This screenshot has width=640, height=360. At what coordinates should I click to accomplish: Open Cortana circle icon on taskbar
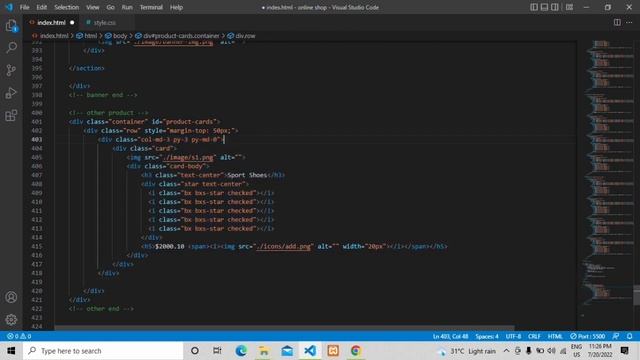[x=195, y=351]
